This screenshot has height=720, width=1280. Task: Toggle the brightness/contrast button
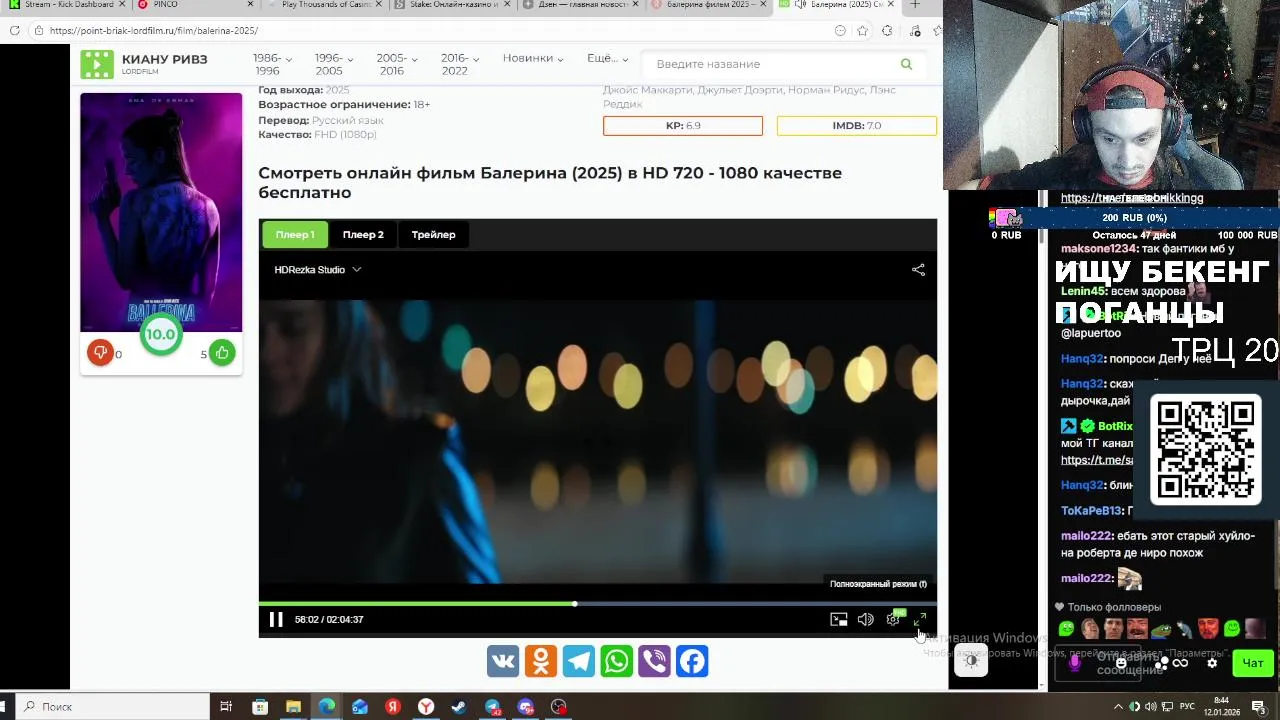(971, 661)
